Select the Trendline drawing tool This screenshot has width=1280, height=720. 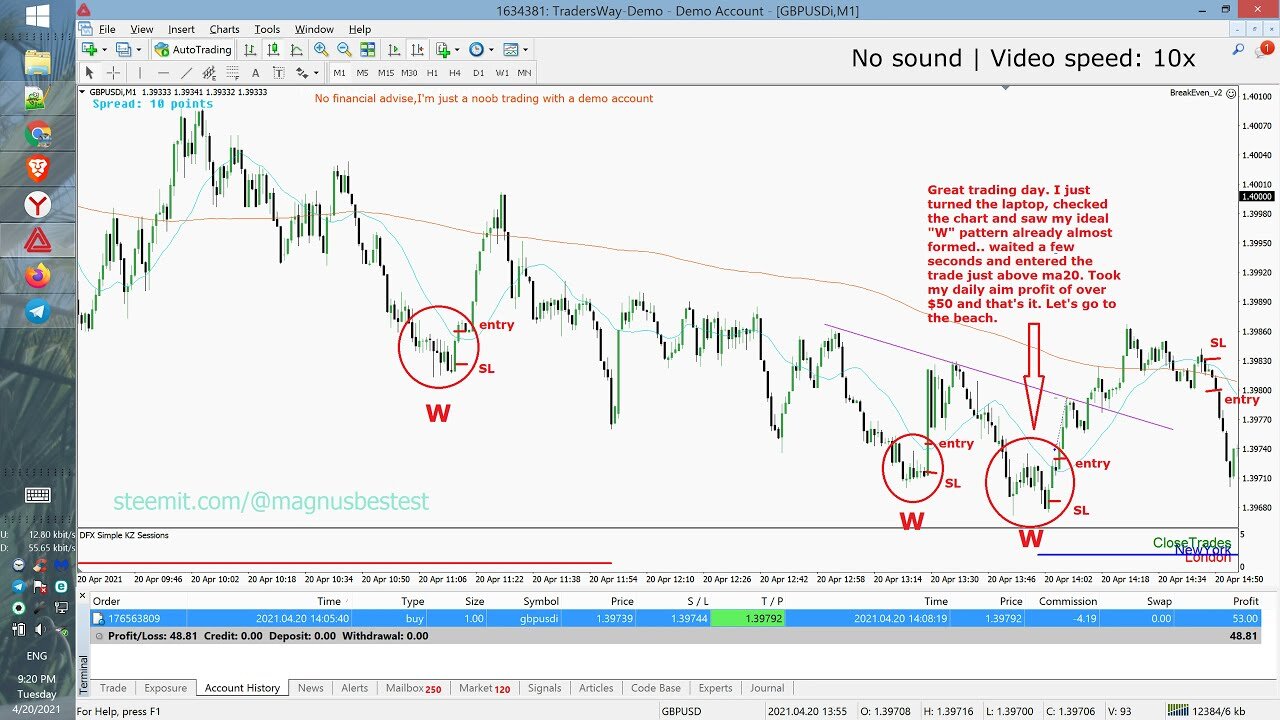tap(186, 73)
